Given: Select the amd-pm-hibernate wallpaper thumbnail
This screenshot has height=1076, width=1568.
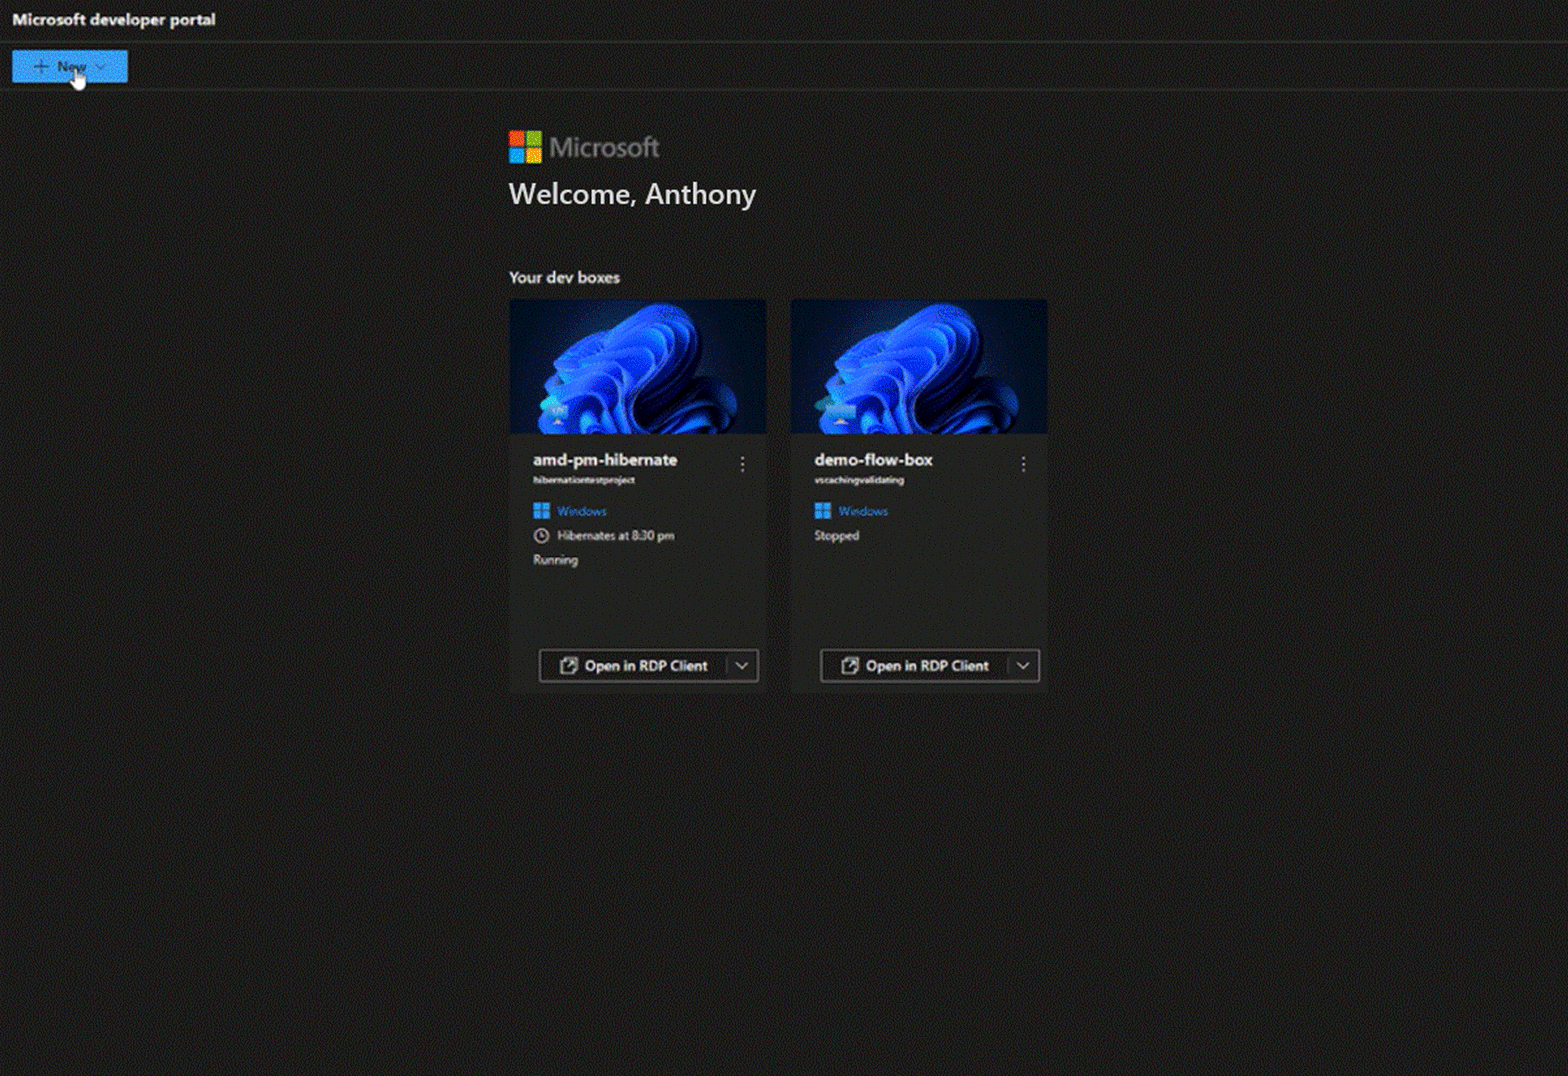Looking at the screenshot, I should pos(638,366).
